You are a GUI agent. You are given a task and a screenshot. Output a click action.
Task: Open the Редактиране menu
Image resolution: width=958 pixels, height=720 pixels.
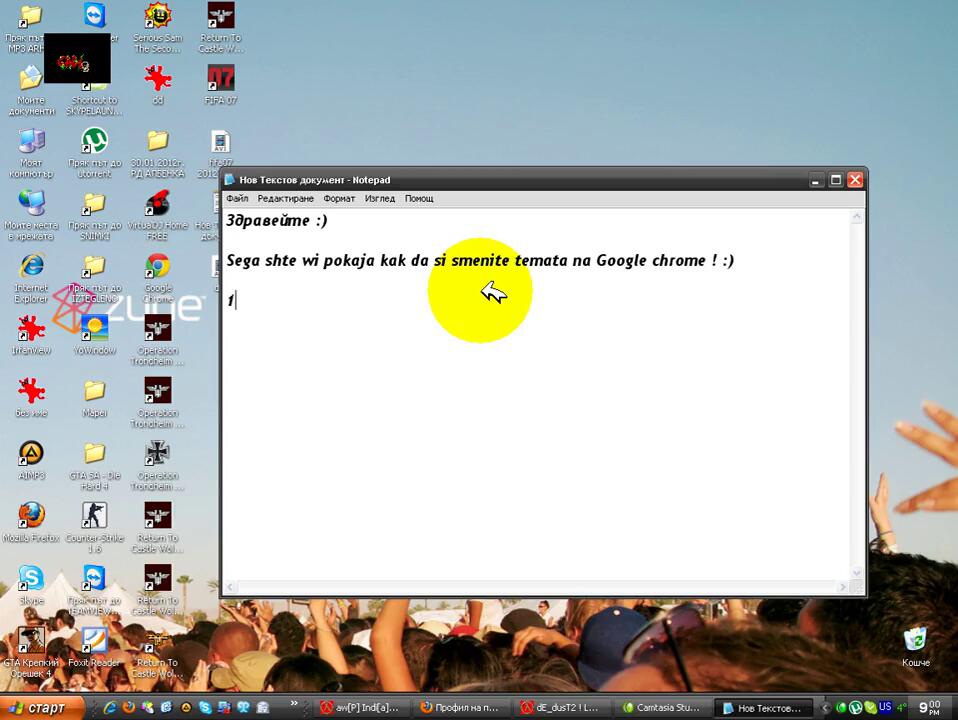[x=285, y=199]
